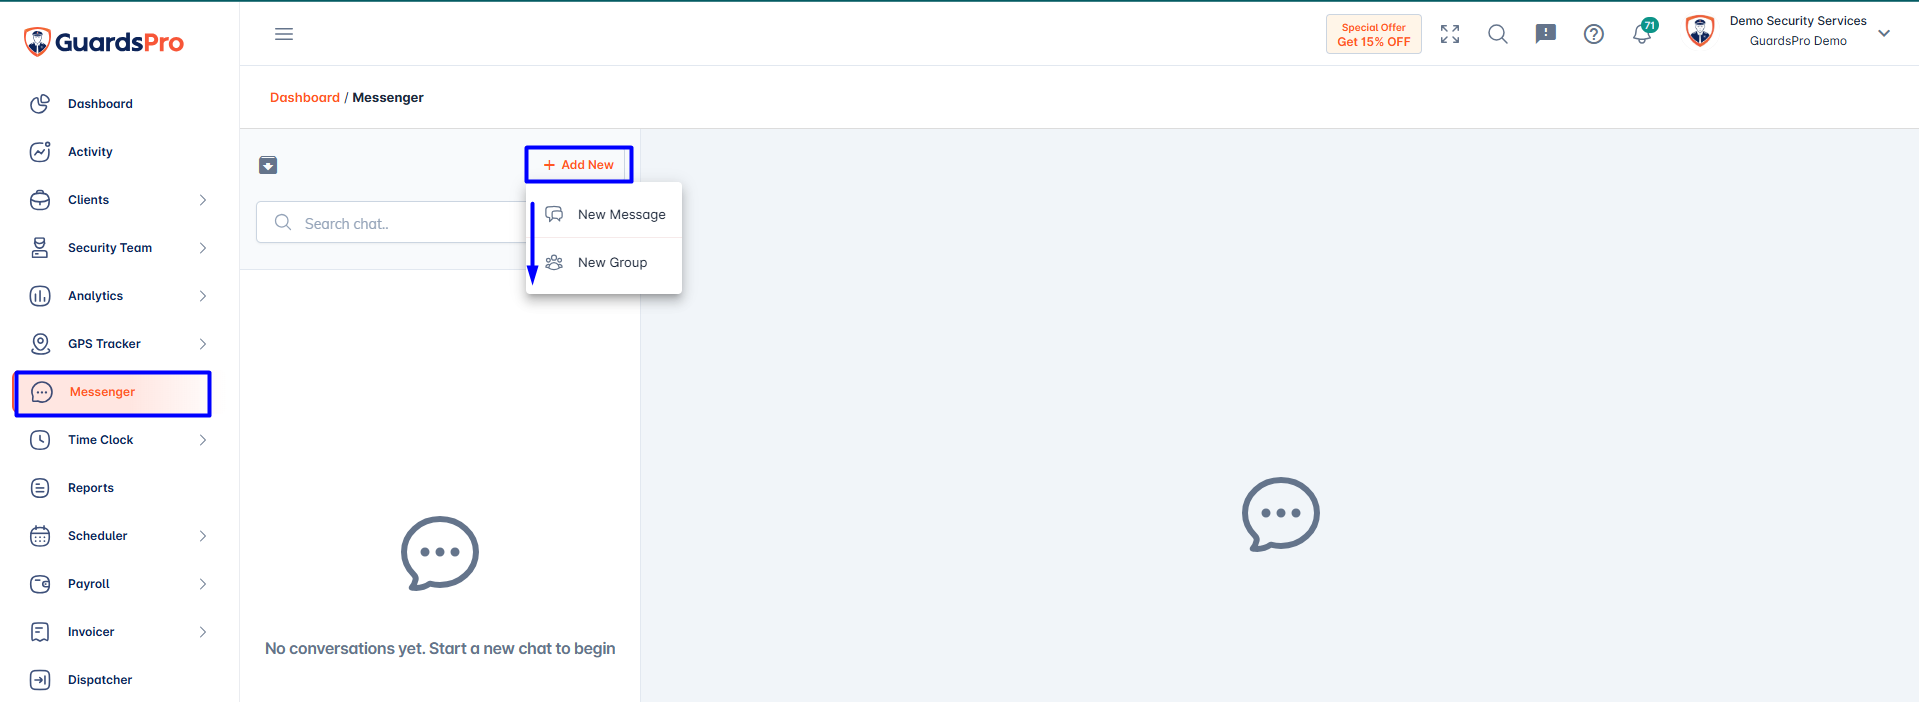The width and height of the screenshot is (1919, 702).
Task: Focus the Search chat input field
Action: point(392,223)
